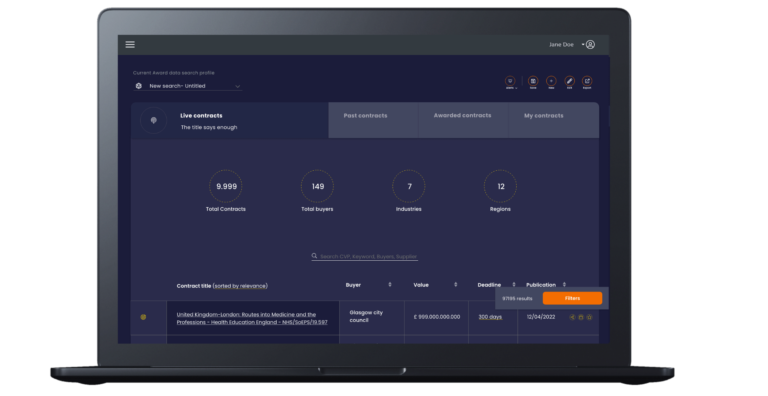This screenshot has height=396, width=768.
Task: Switch to the Awarded contracts tab
Action: [463, 120]
